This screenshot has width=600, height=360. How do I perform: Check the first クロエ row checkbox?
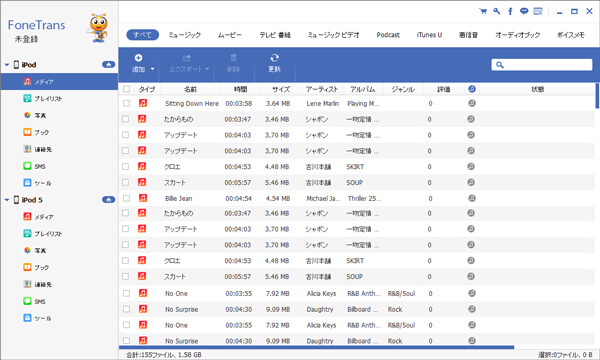point(126,166)
